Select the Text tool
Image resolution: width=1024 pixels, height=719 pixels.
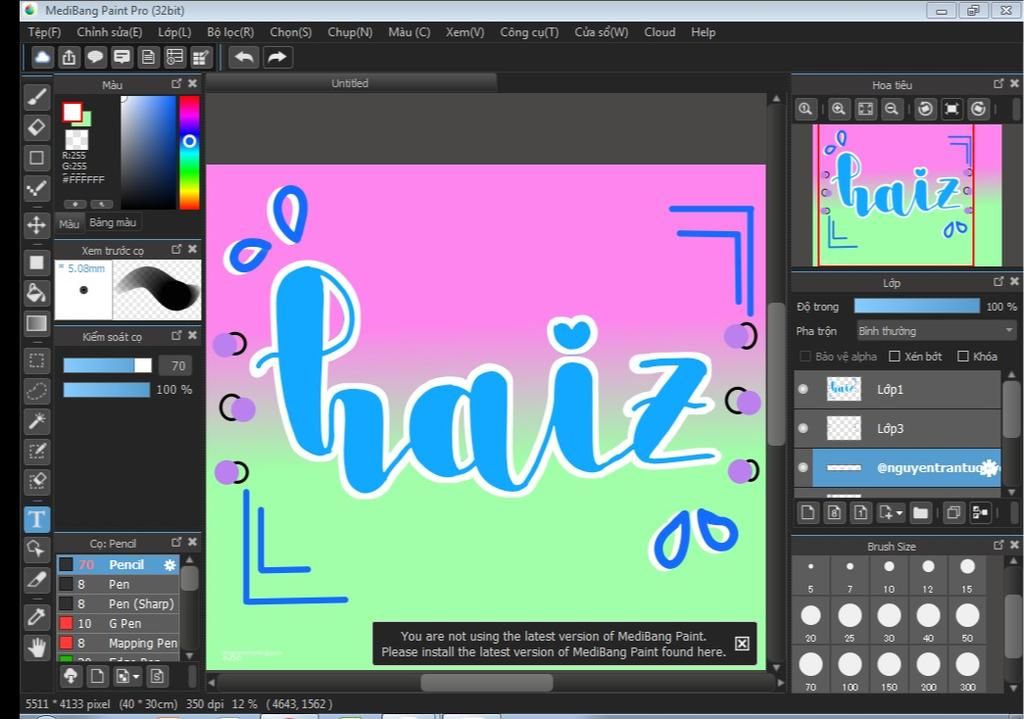37,519
